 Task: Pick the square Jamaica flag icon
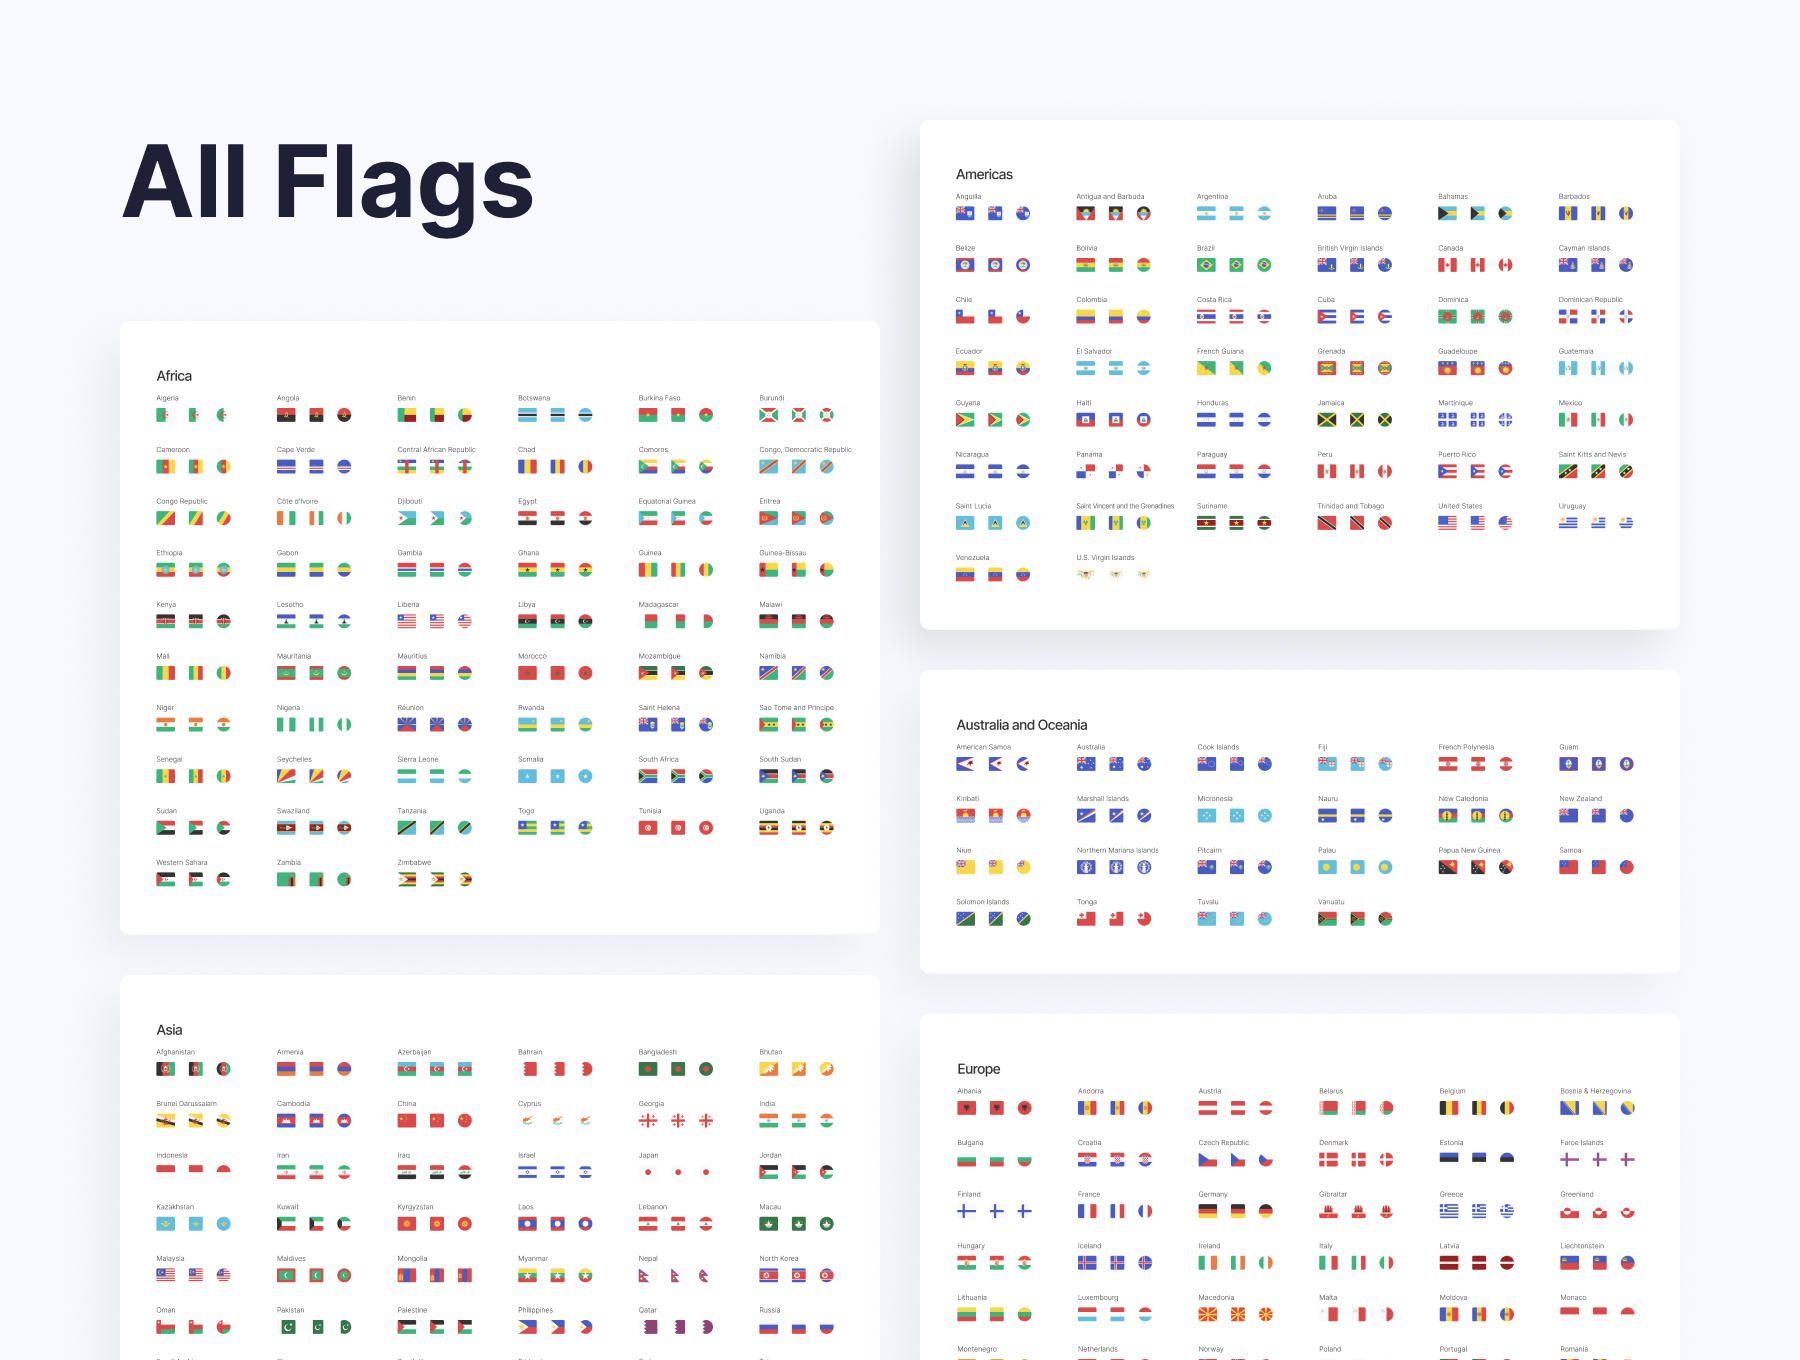coord(1357,420)
